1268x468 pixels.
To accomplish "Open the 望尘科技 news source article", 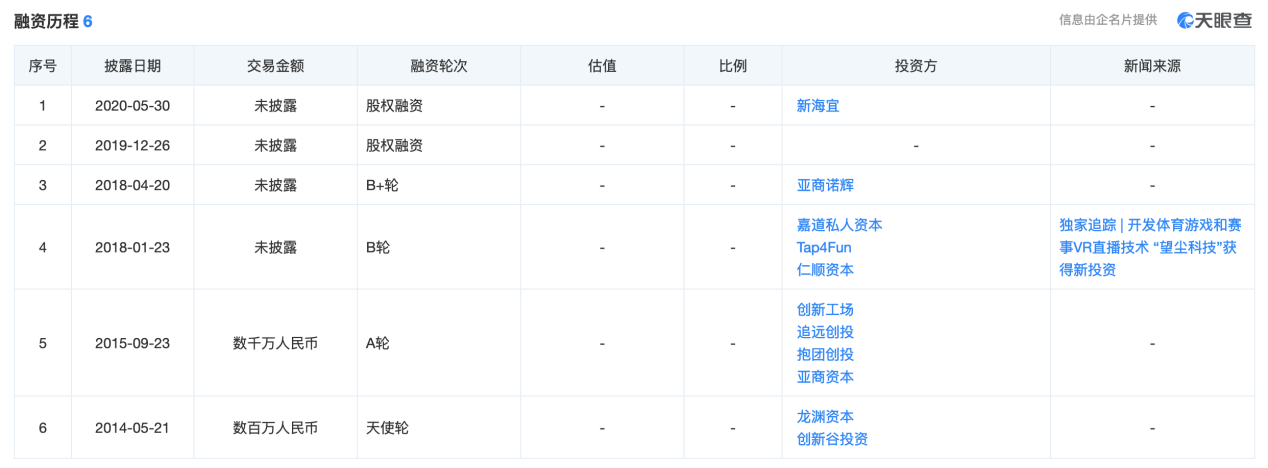I will click(x=1150, y=247).
